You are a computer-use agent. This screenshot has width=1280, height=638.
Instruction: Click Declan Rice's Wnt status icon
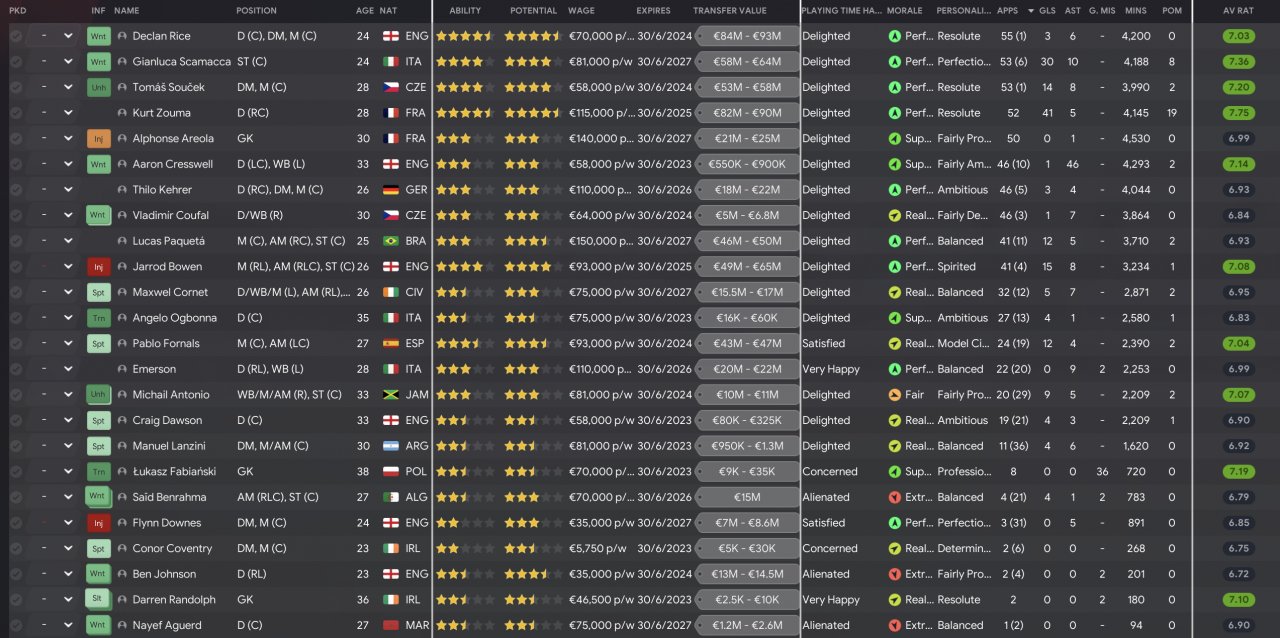(x=98, y=36)
